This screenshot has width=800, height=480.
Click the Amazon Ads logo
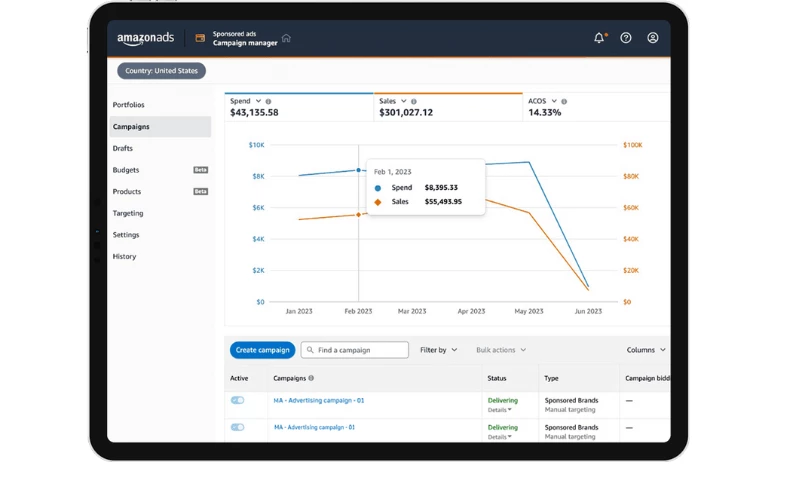click(x=145, y=39)
